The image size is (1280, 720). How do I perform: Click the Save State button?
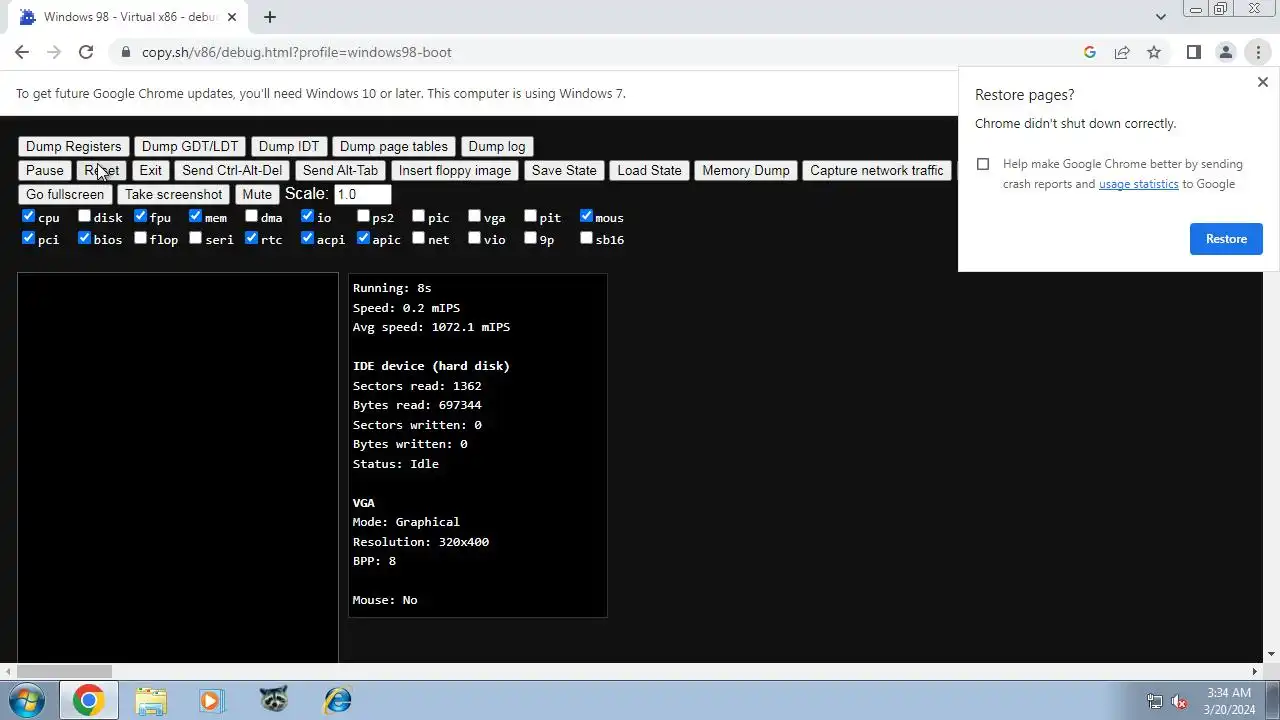564,170
